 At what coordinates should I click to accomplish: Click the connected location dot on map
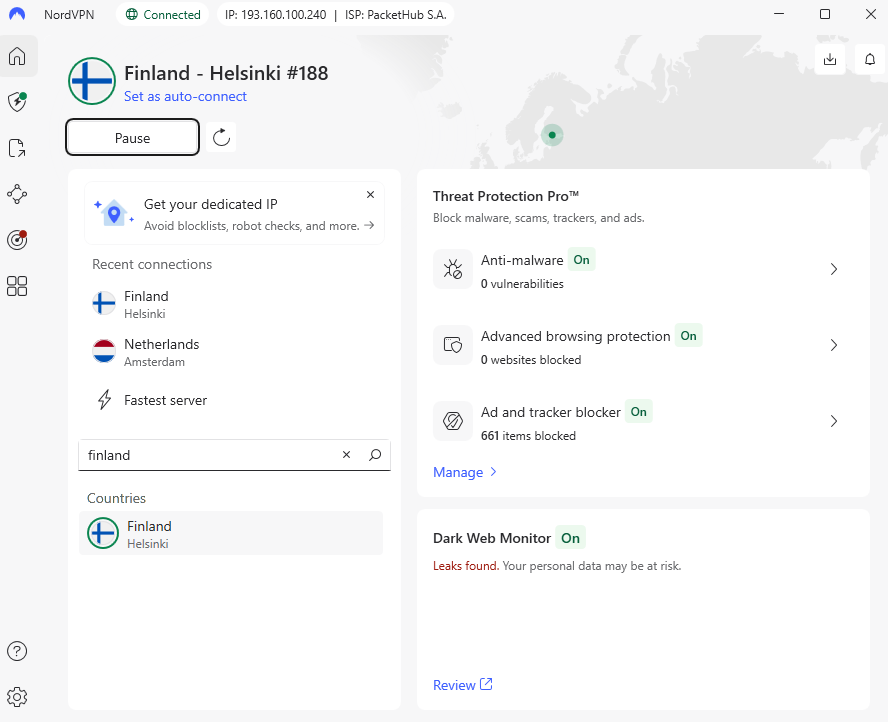(552, 135)
